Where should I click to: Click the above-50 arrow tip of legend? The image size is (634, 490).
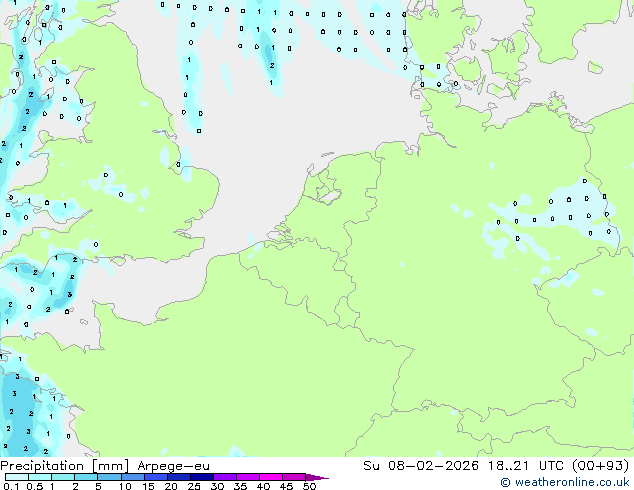[317, 477]
